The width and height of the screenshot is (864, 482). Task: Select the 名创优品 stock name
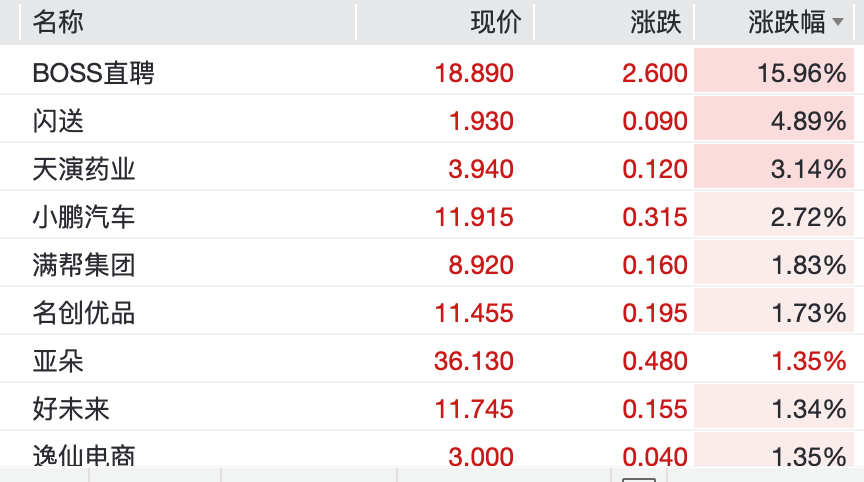point(84,313)
